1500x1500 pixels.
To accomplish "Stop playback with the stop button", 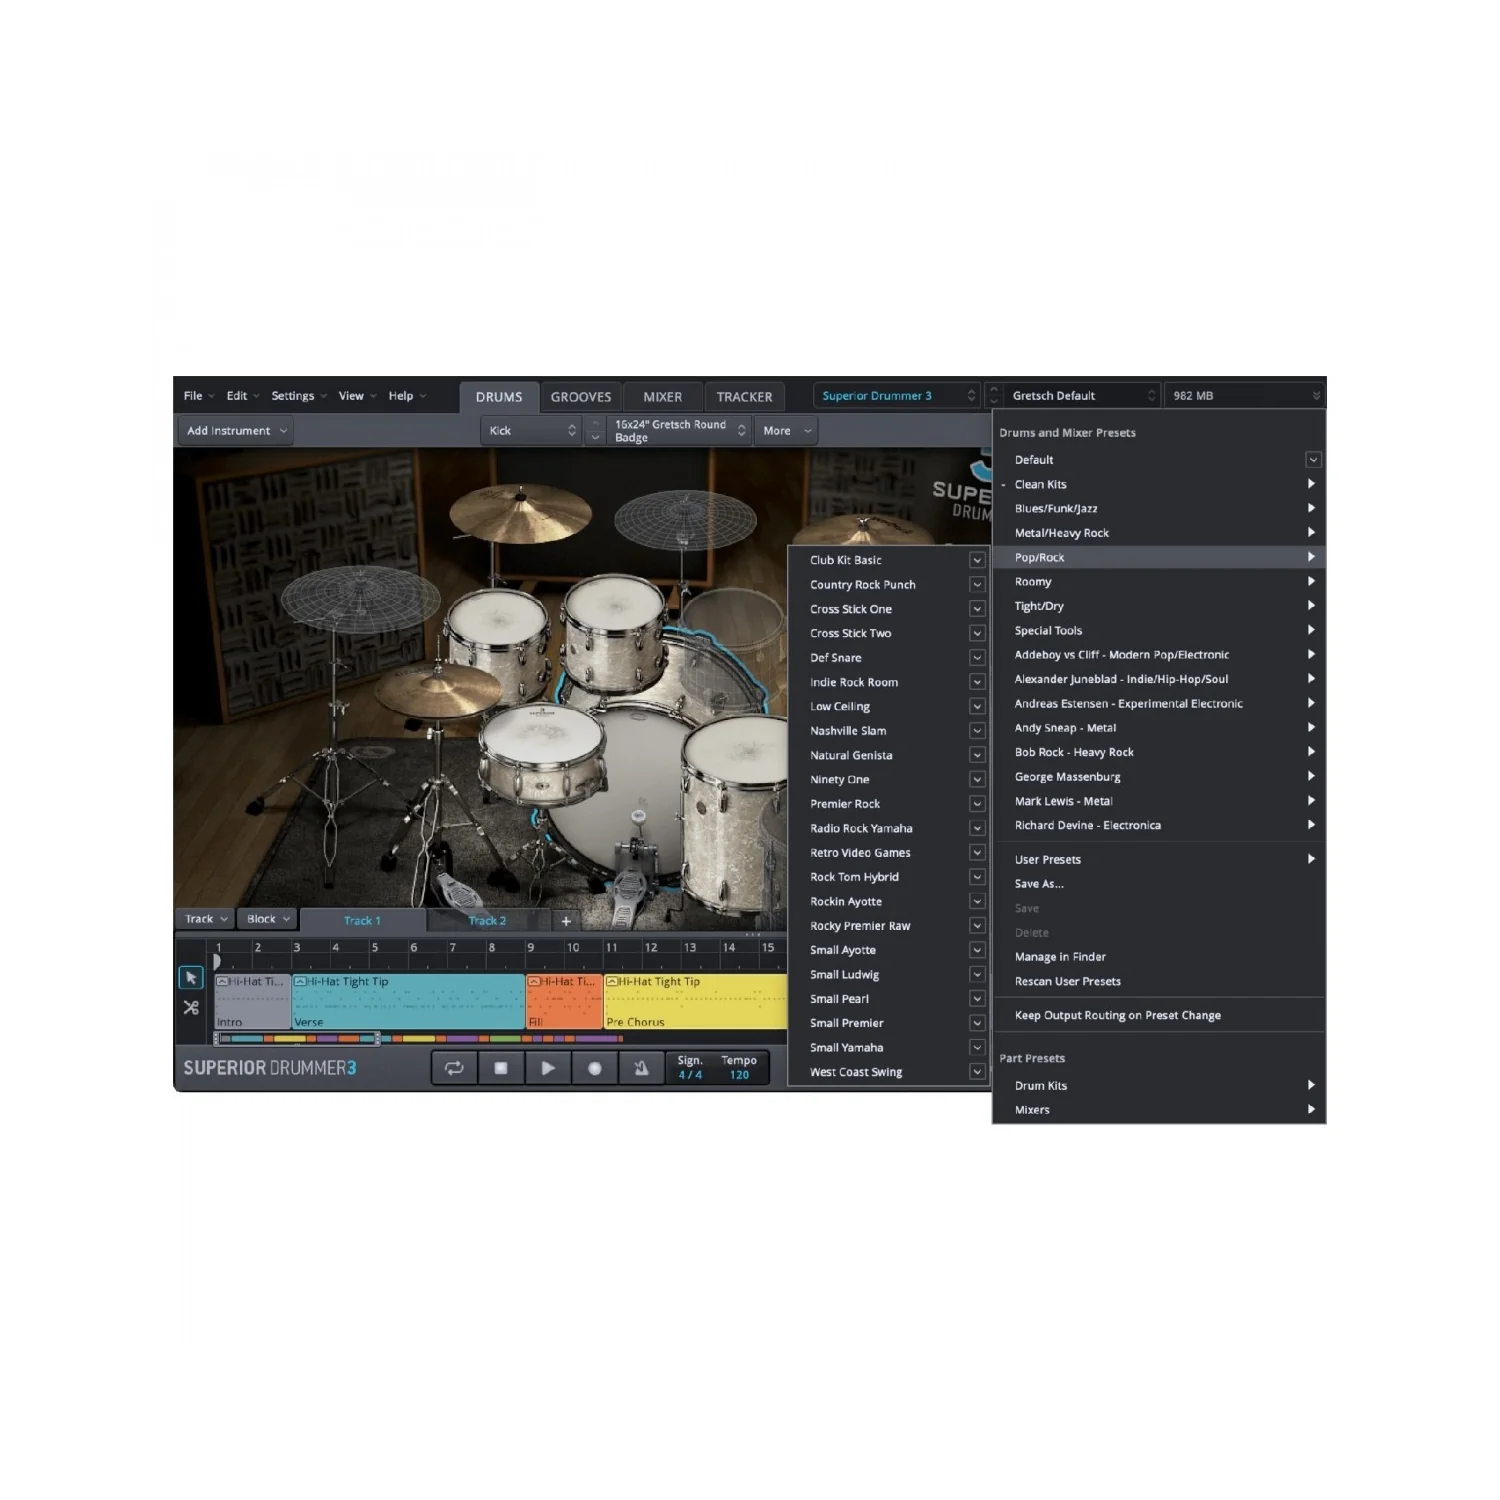I will coord(501,1068).
